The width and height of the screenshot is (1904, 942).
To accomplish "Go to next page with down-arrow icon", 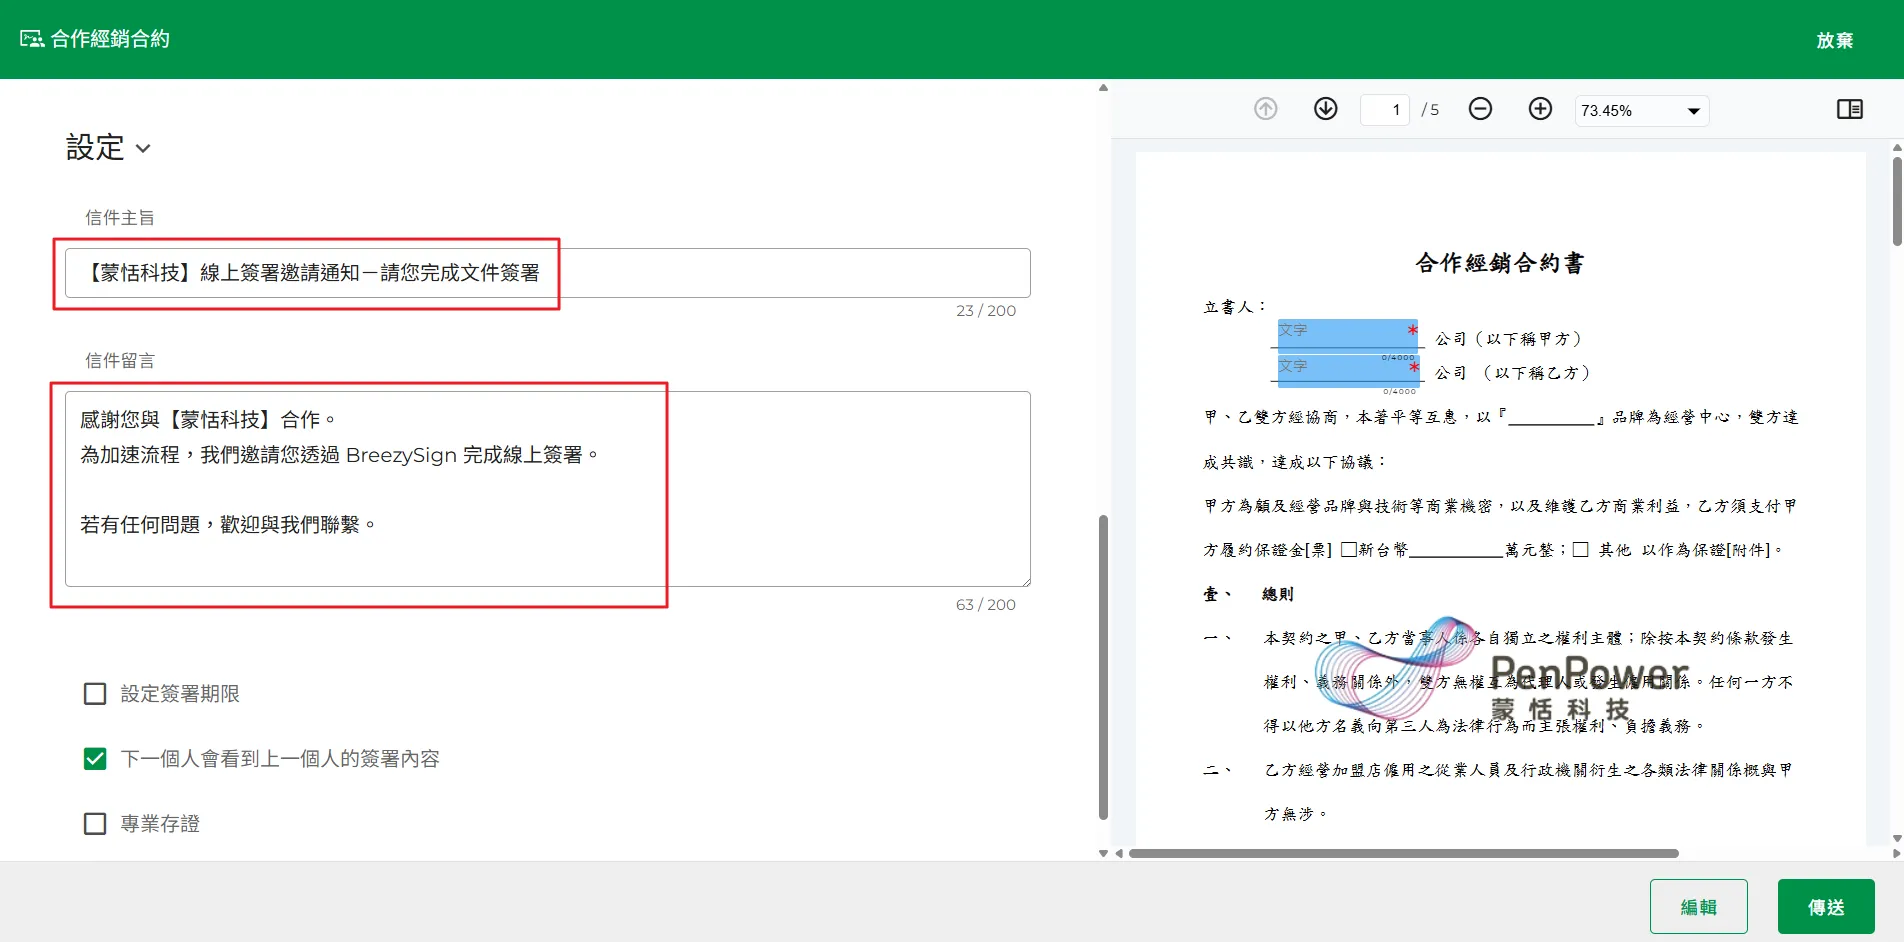I will [1325, 109].
